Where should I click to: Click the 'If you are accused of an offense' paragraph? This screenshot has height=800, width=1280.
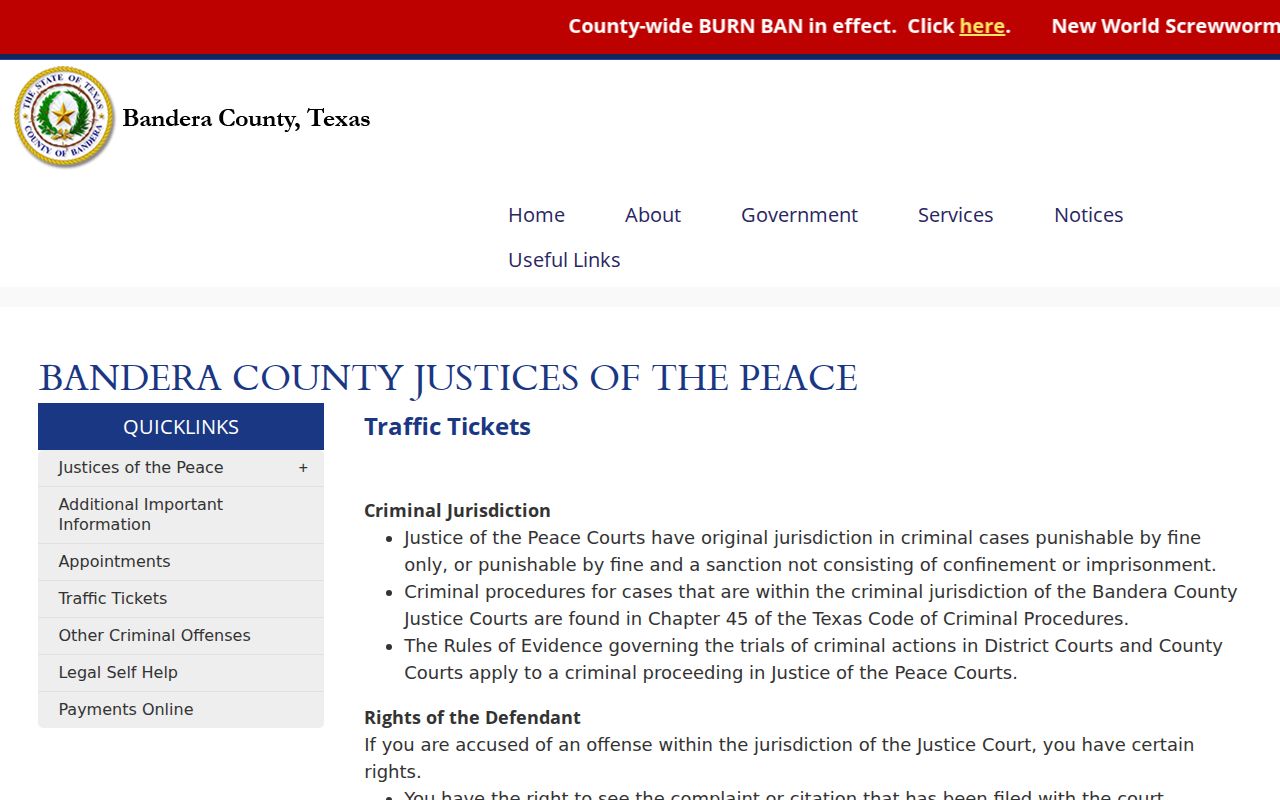(x=779, y=758)
